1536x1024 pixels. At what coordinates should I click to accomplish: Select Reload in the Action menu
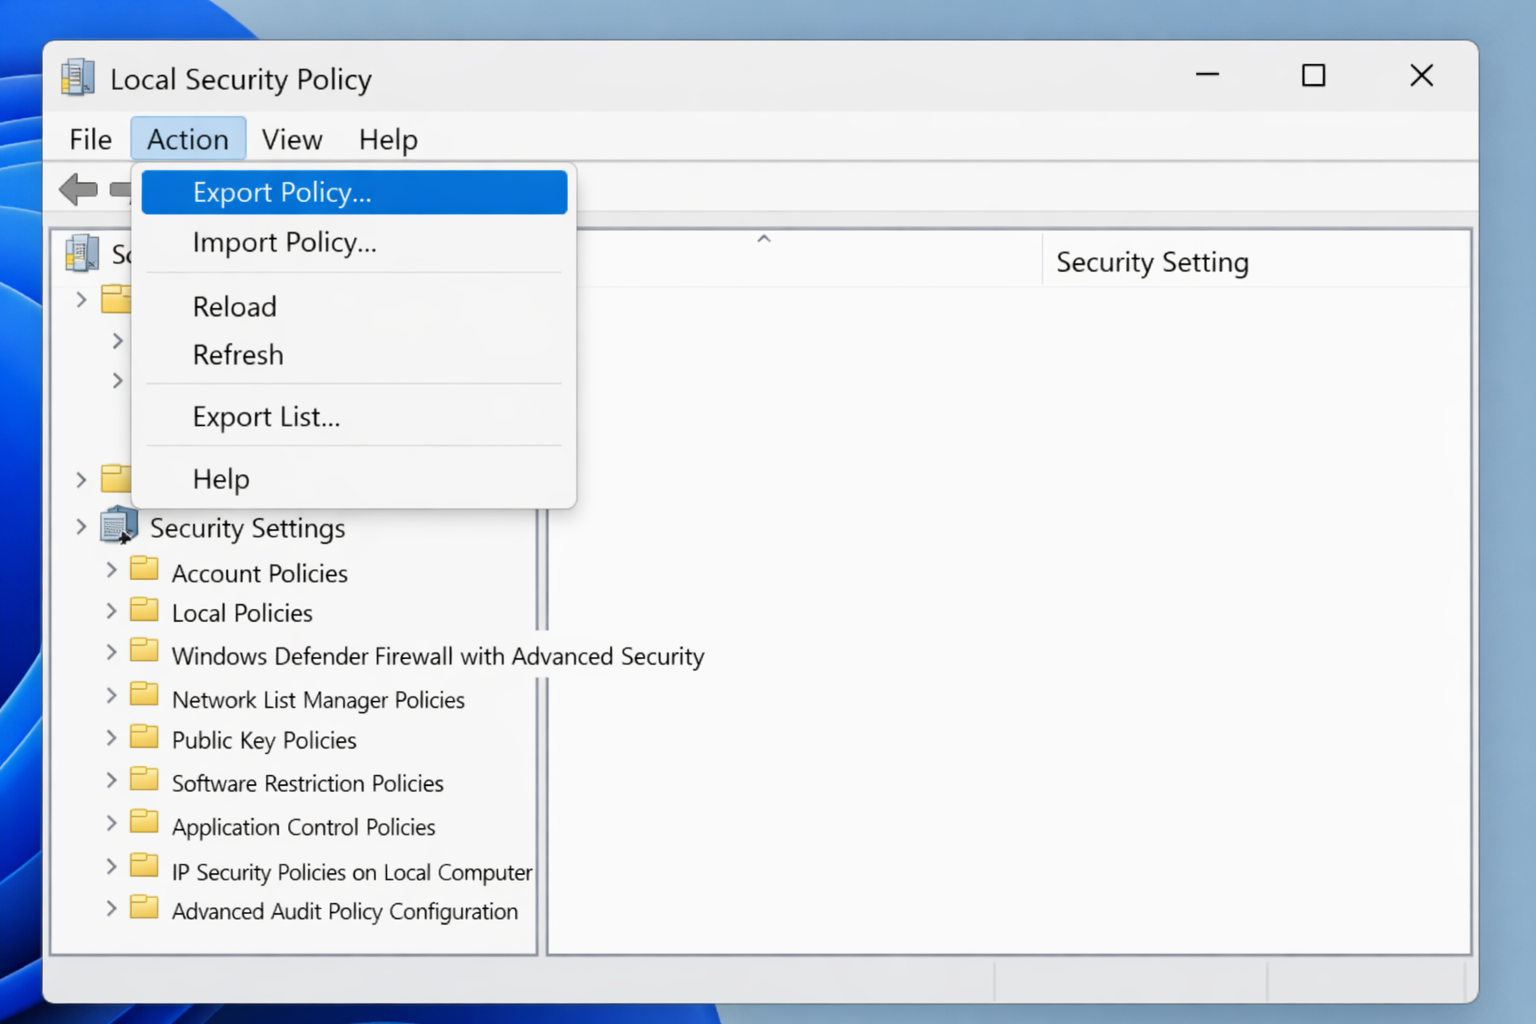pos(354,306)
